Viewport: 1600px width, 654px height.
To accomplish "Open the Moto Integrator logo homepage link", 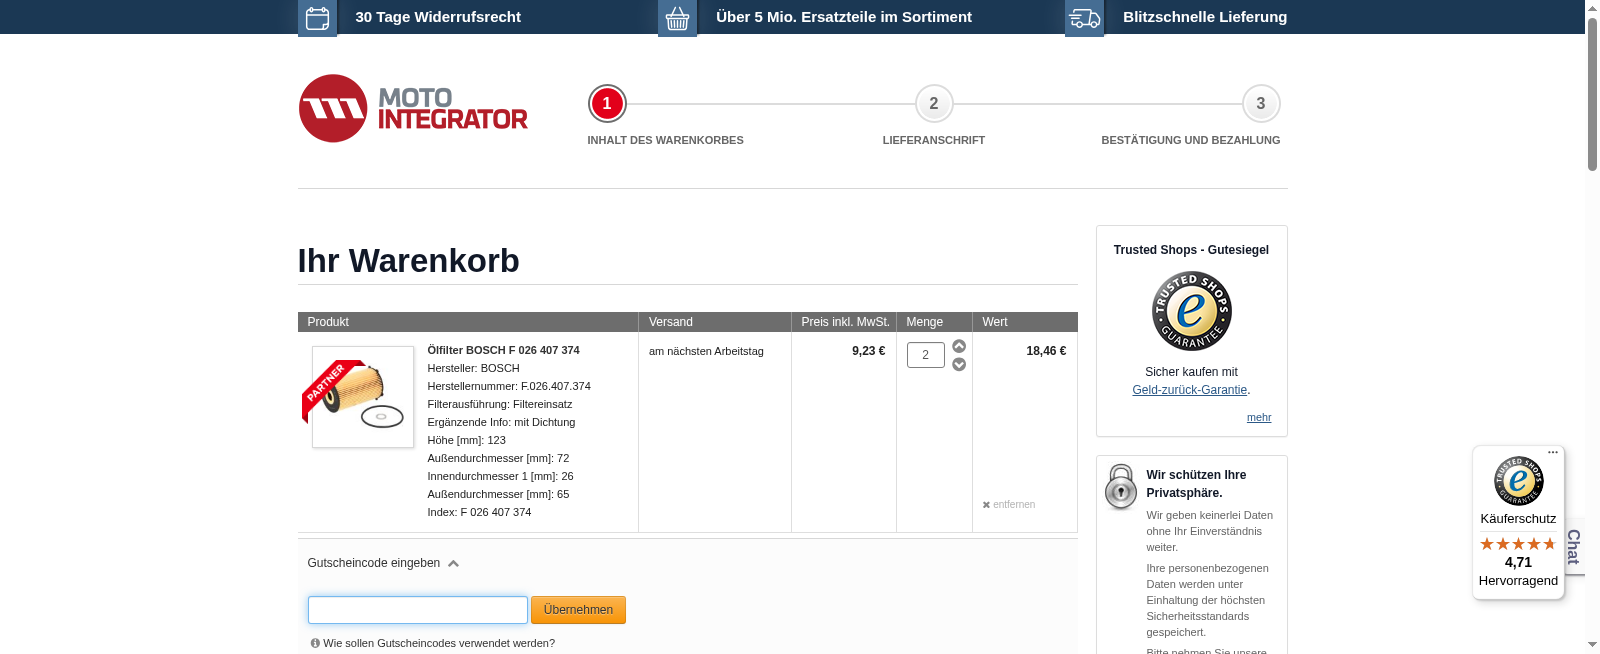I will coord(413,108).
